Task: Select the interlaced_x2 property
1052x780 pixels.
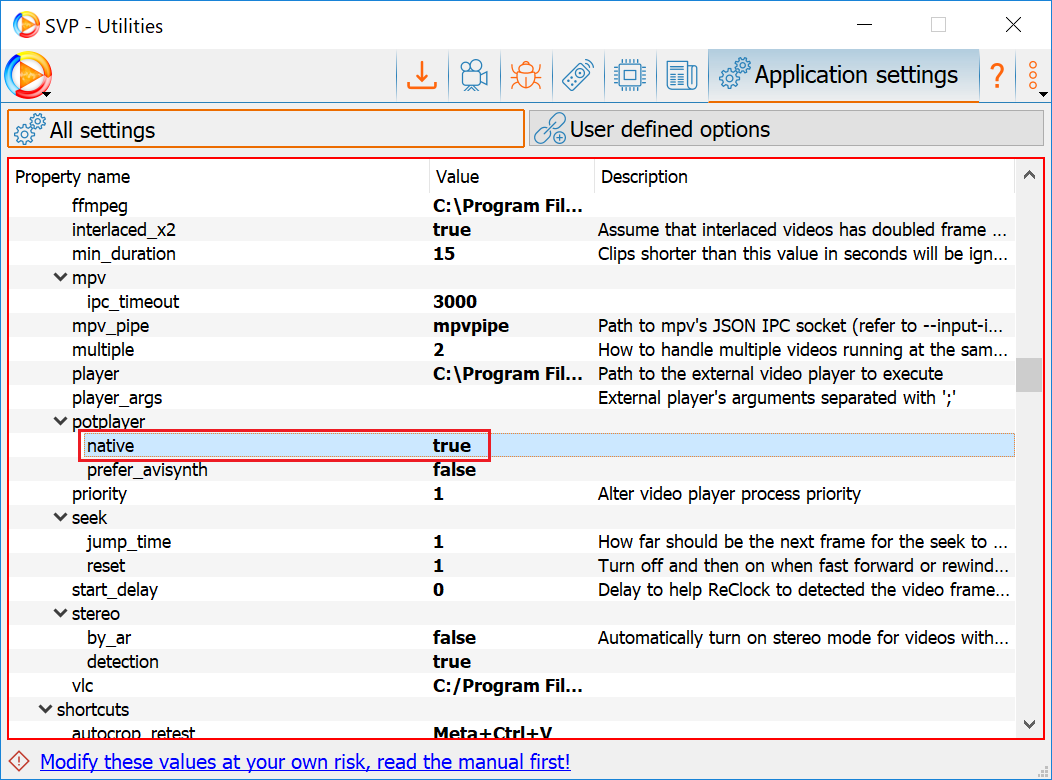Action: click(511, 229)
